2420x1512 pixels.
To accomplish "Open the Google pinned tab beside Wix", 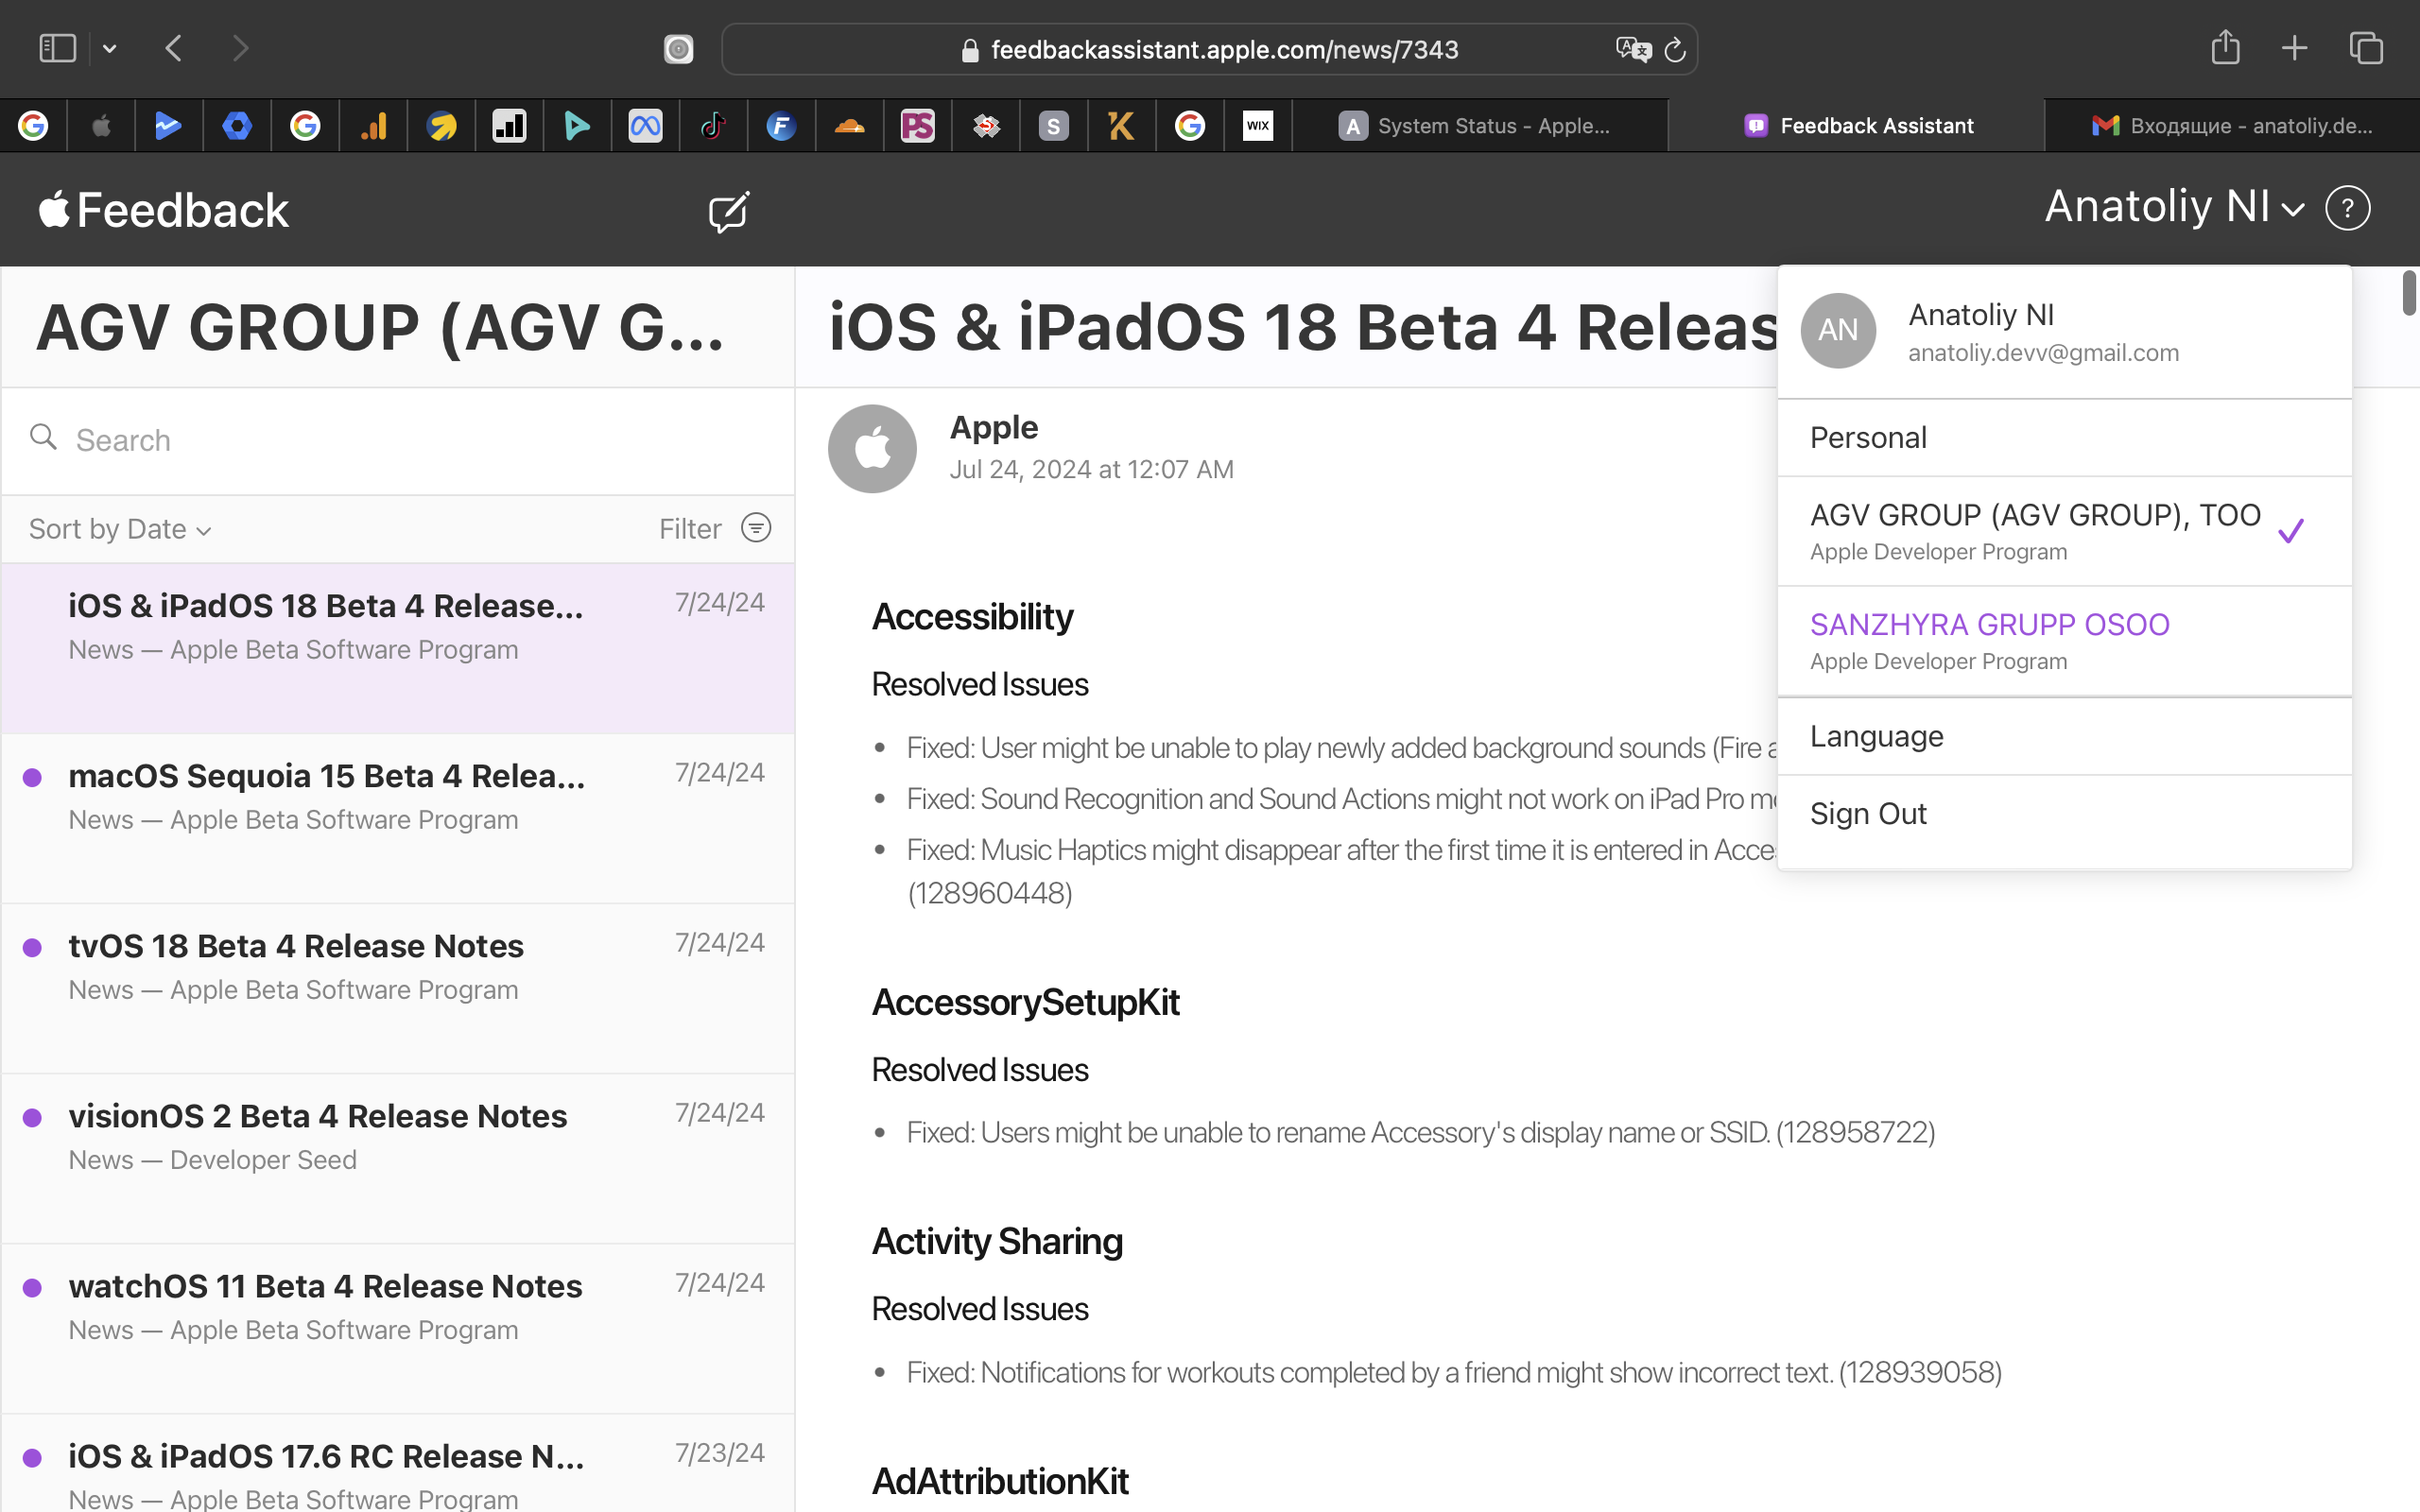I will [1189, 126].
